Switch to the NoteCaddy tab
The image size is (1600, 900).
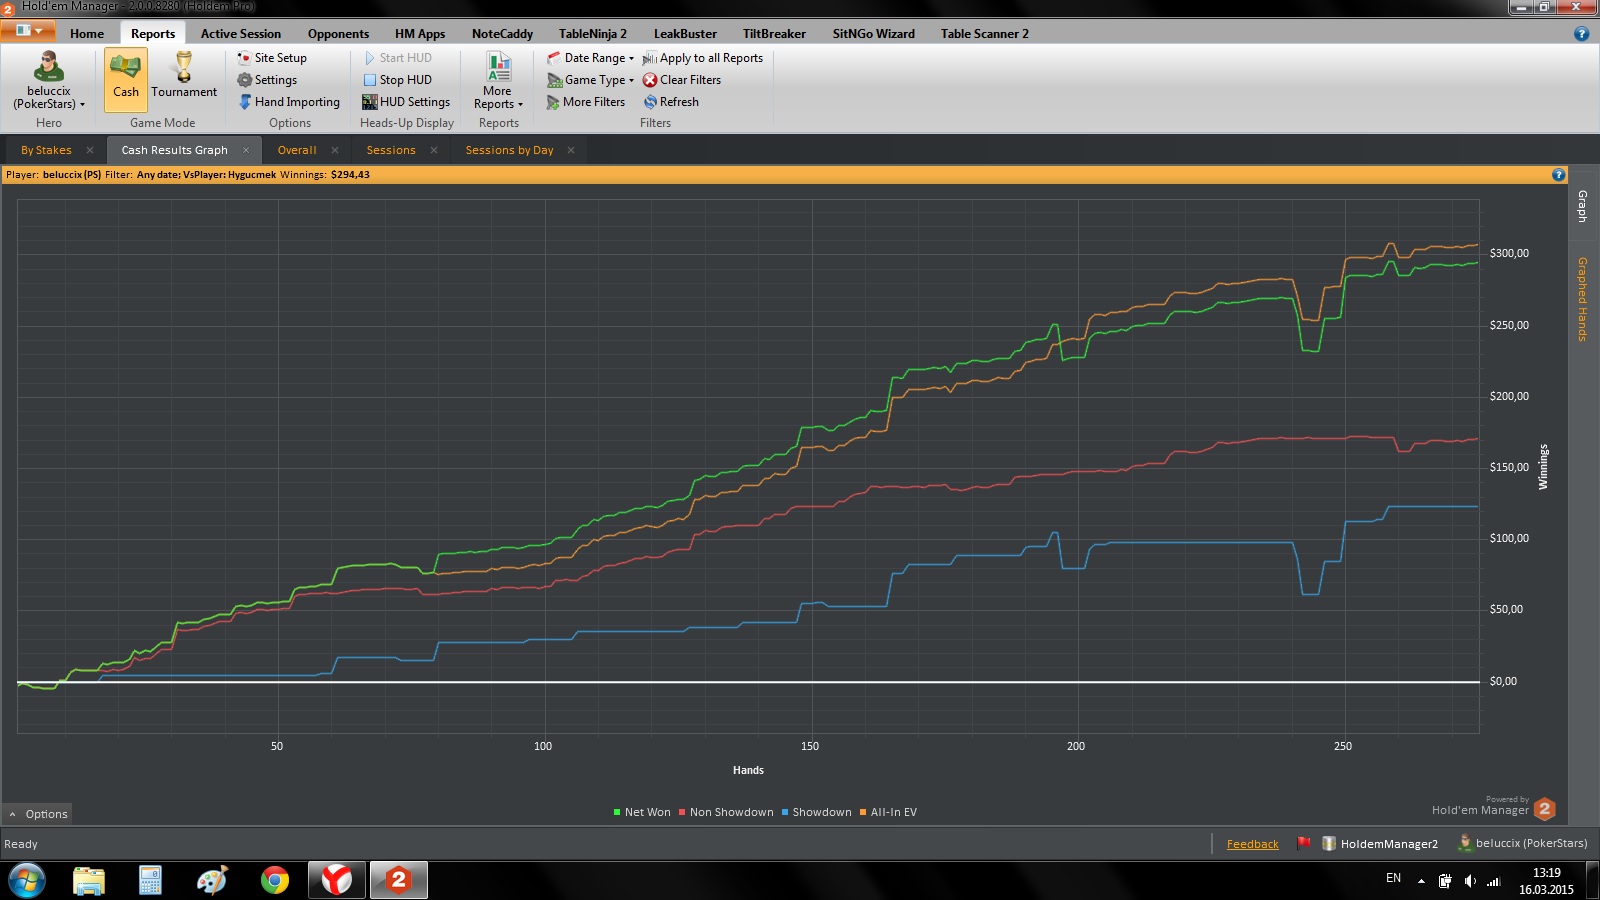click(x=502, y=34)
